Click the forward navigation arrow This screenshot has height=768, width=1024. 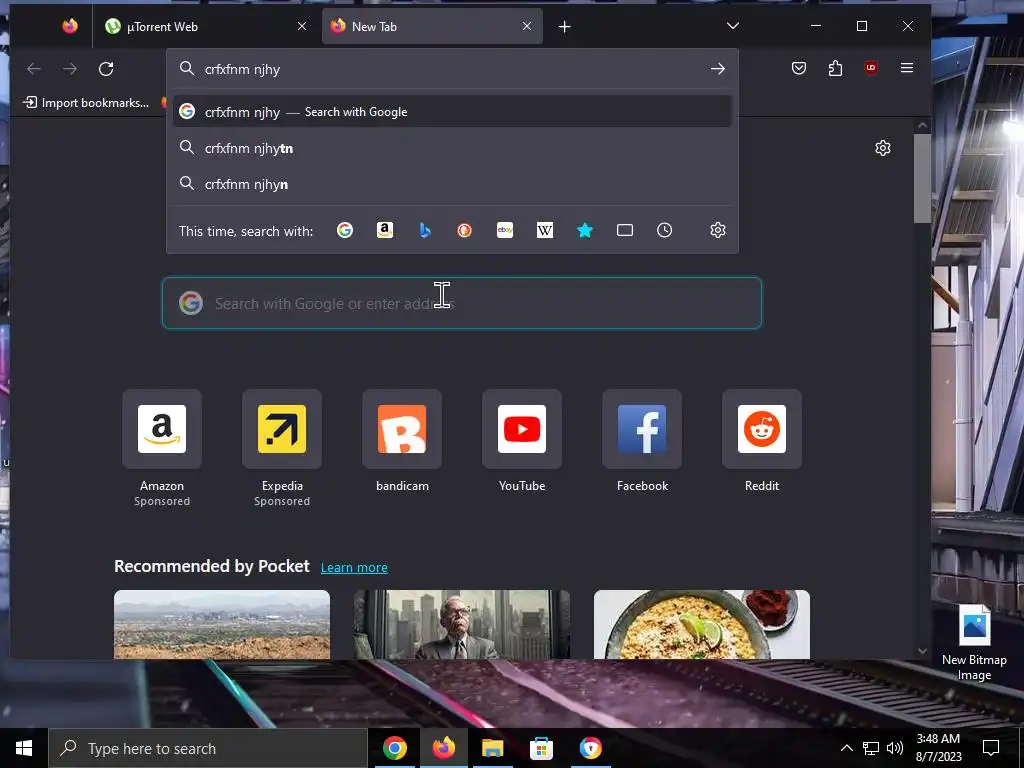click(x=70, y=69)
